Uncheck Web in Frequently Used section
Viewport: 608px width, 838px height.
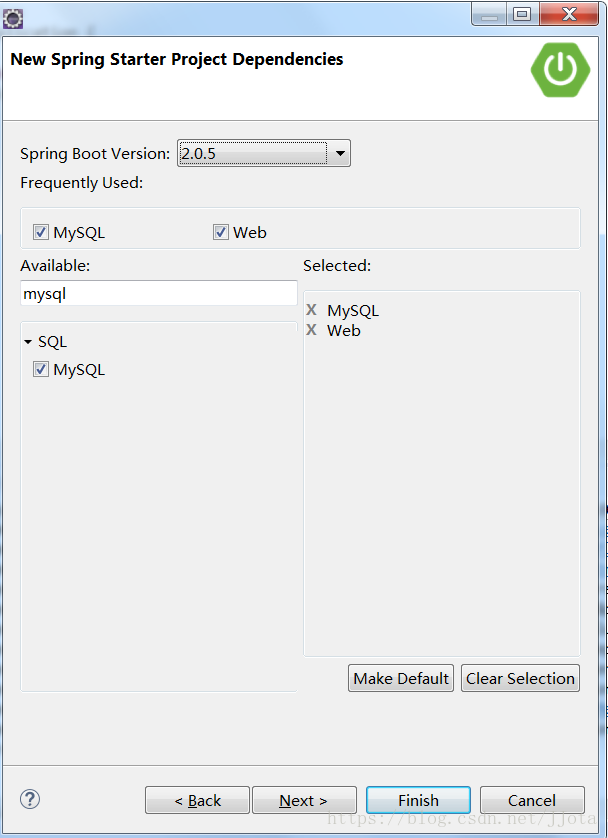pyautogui.click(x=221, y=232)
